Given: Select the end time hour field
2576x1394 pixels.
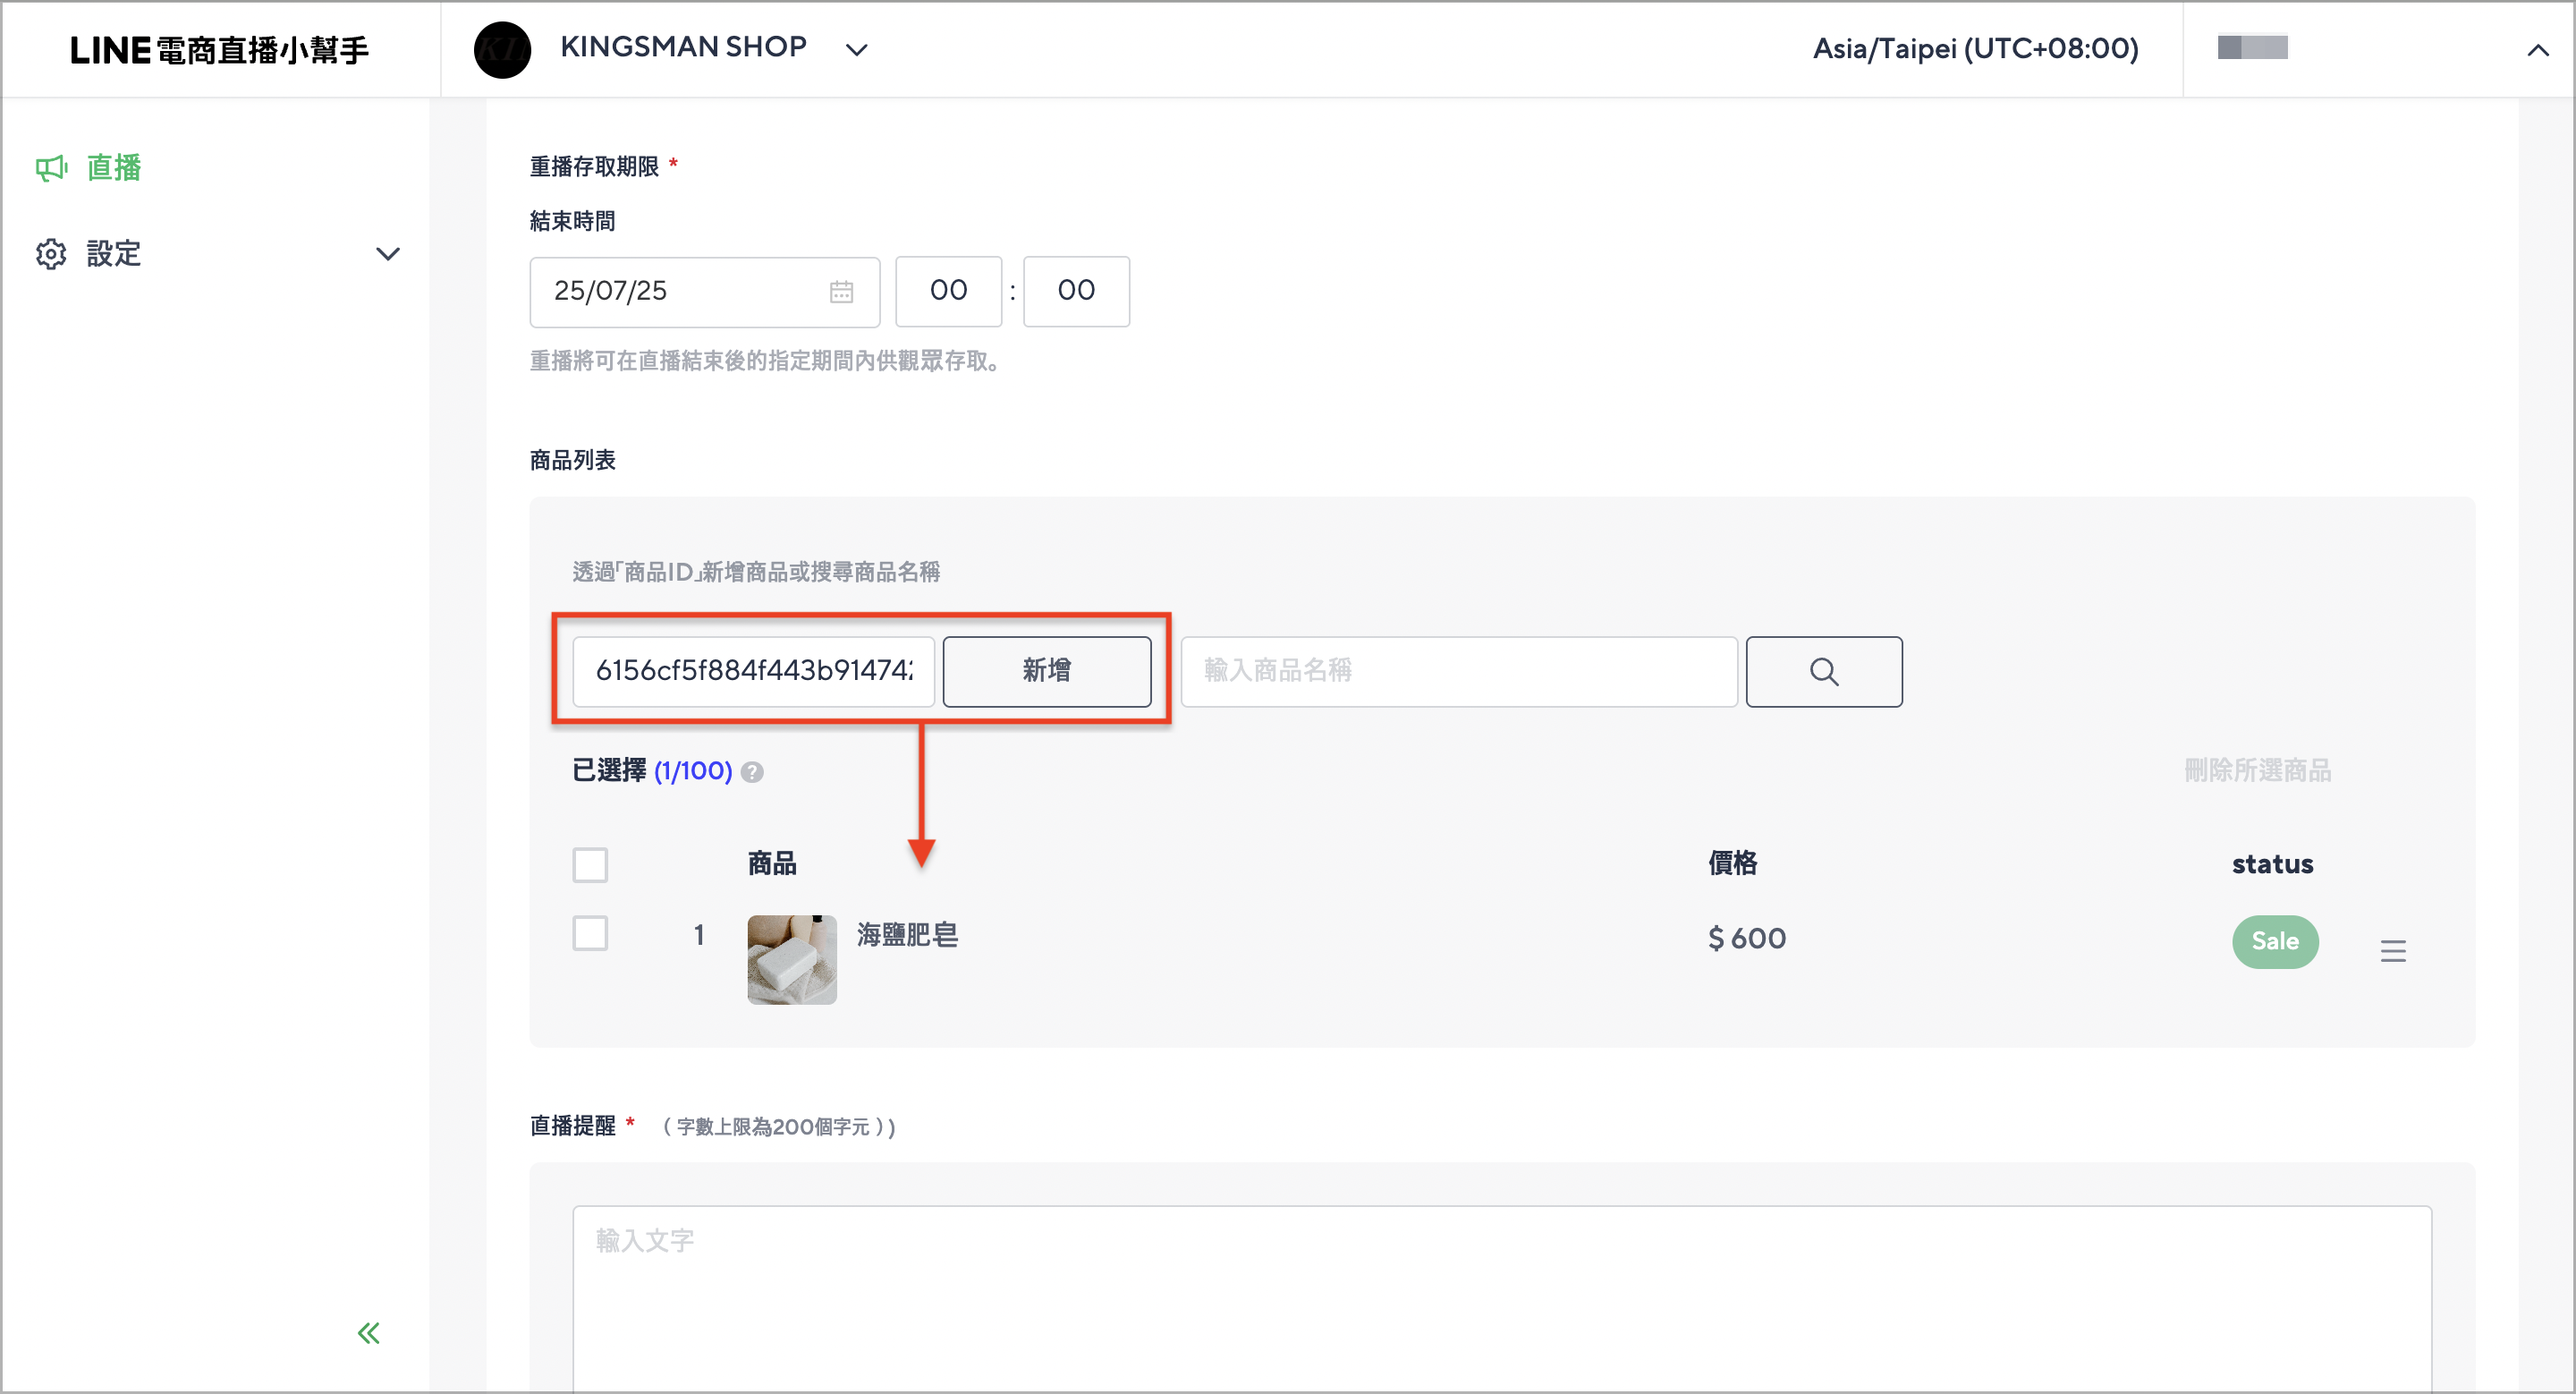Looking at the screenshot, I should (948, 291).
